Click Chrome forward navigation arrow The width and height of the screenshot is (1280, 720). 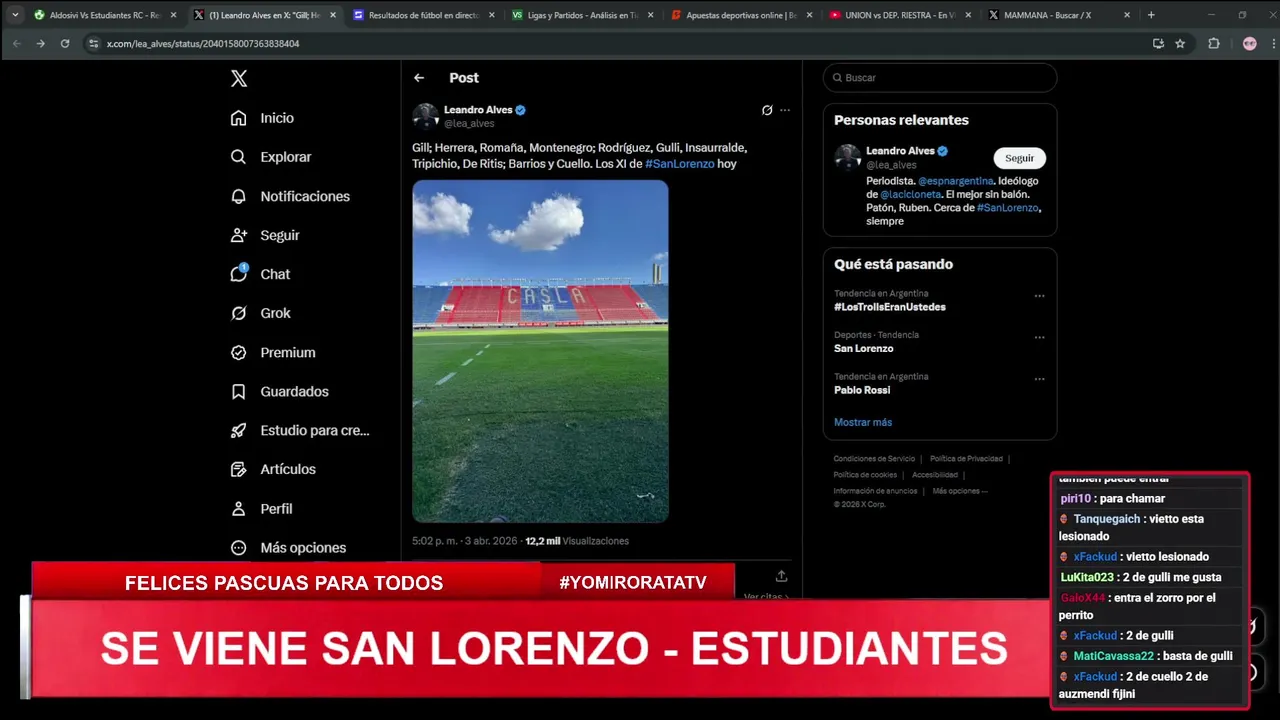(41, 43)
